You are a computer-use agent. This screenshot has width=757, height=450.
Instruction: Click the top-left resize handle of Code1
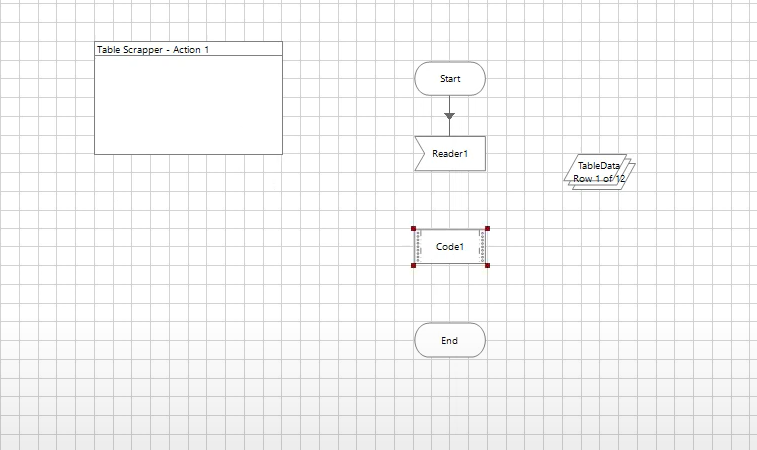click(x=413, y=228)
